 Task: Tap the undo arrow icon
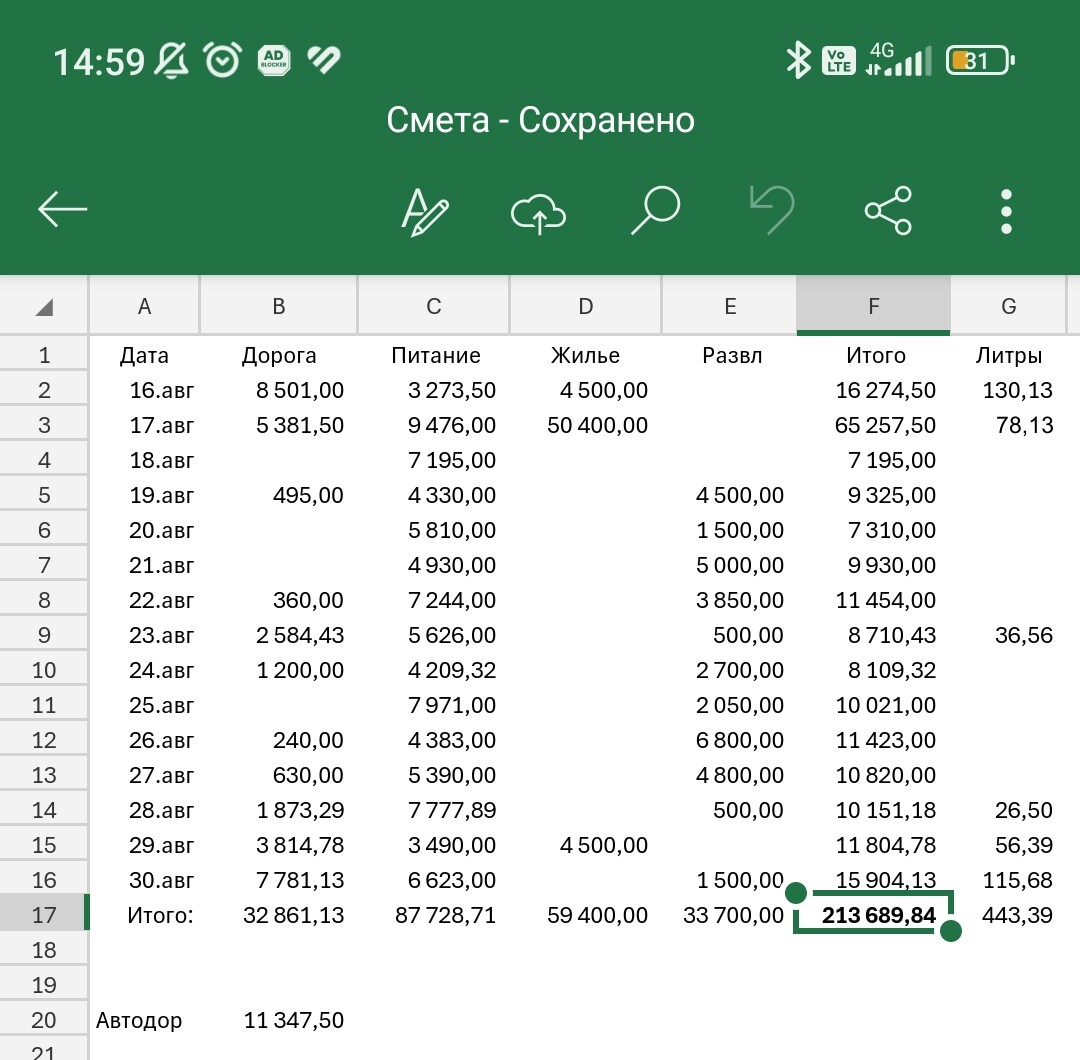[771, 210]
